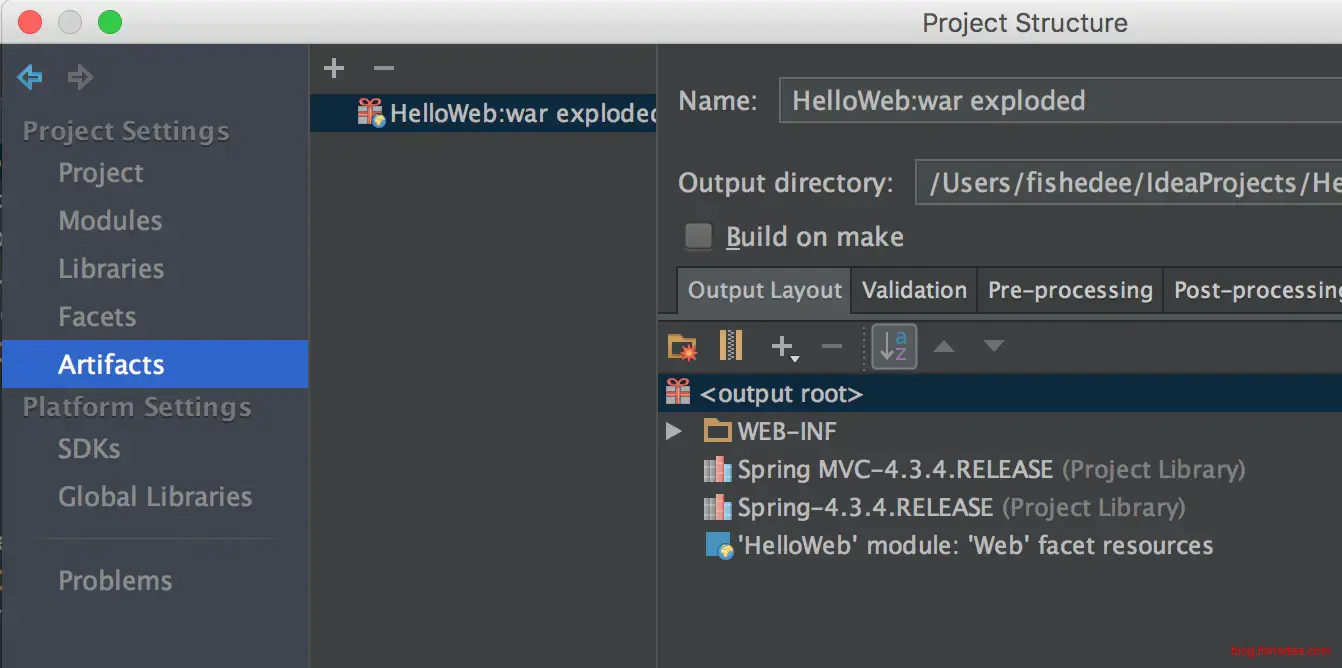
Task: Select Modules in Project Settings
Action: (x=110, y=221)
